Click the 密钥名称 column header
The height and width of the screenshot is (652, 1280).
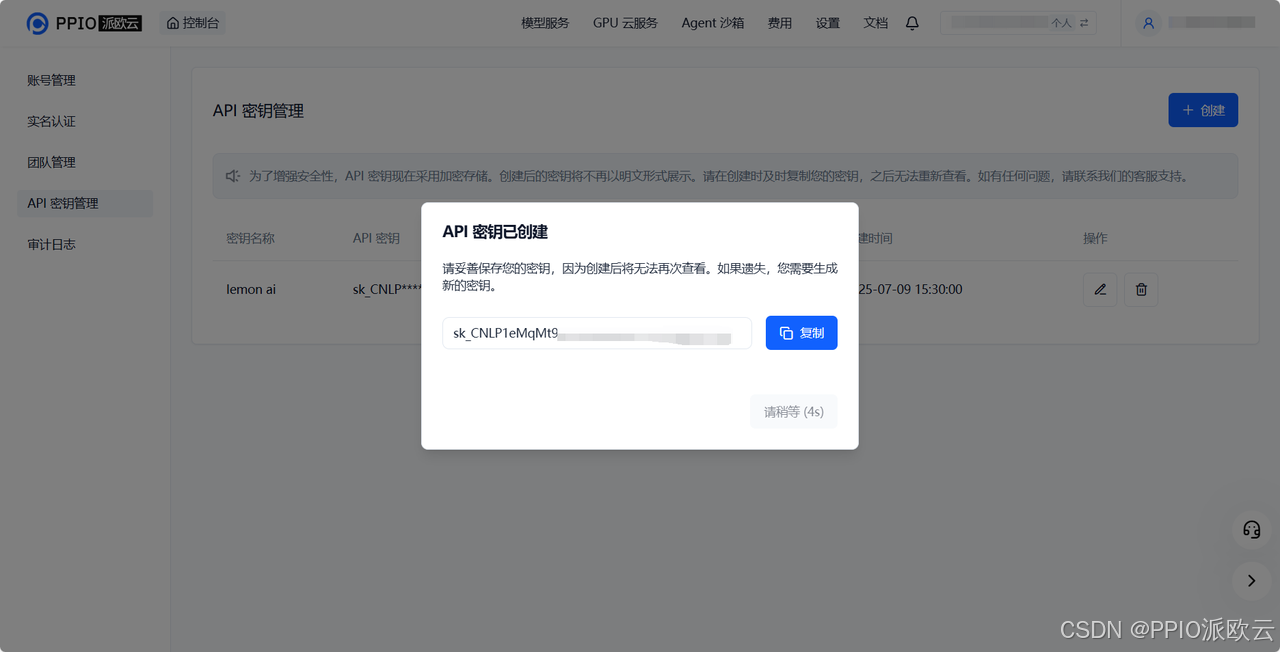point(250,238)
